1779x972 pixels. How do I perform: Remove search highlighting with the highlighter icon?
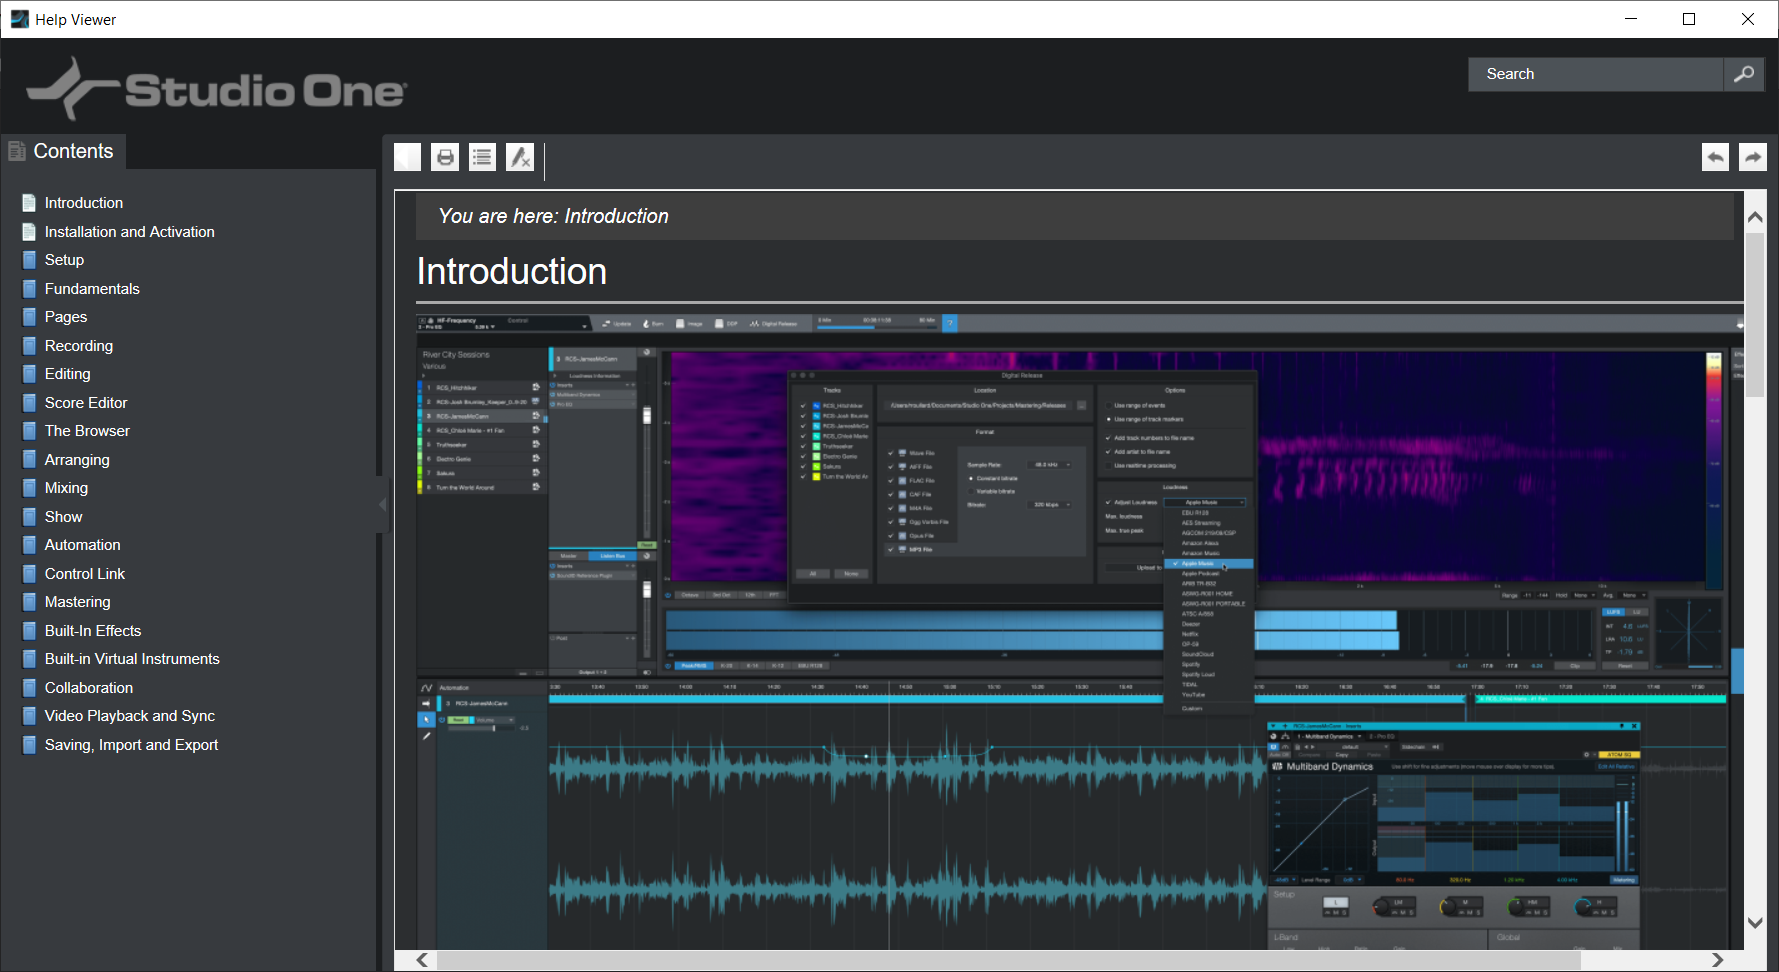[x=519, y=156]
